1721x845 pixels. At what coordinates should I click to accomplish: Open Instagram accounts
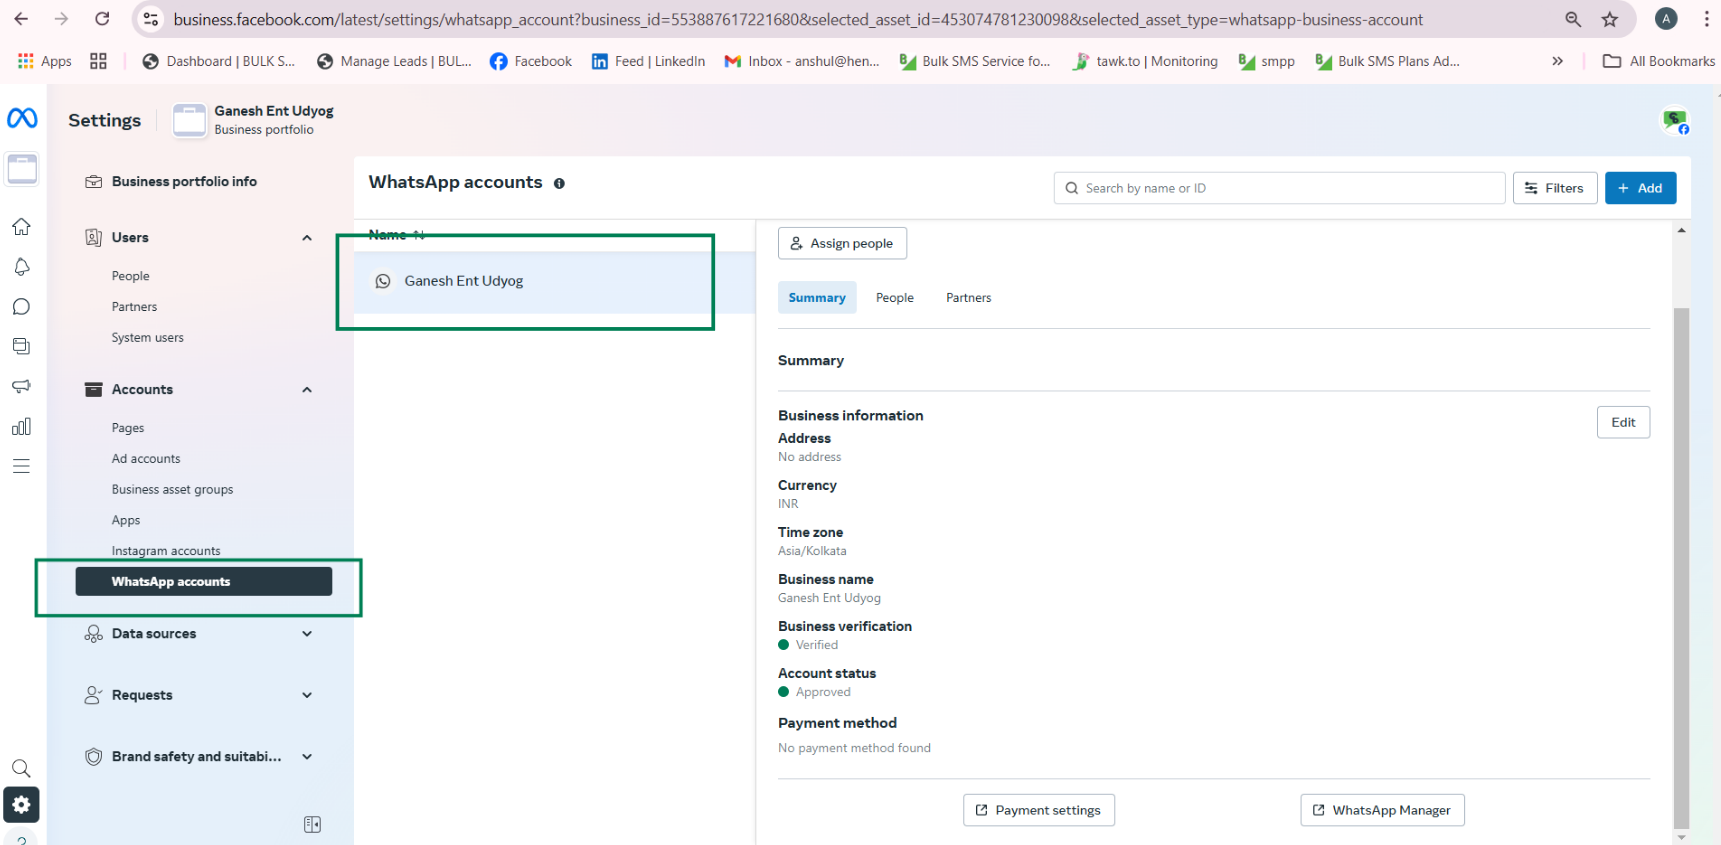pyautogui.click(x=166, y=551)
